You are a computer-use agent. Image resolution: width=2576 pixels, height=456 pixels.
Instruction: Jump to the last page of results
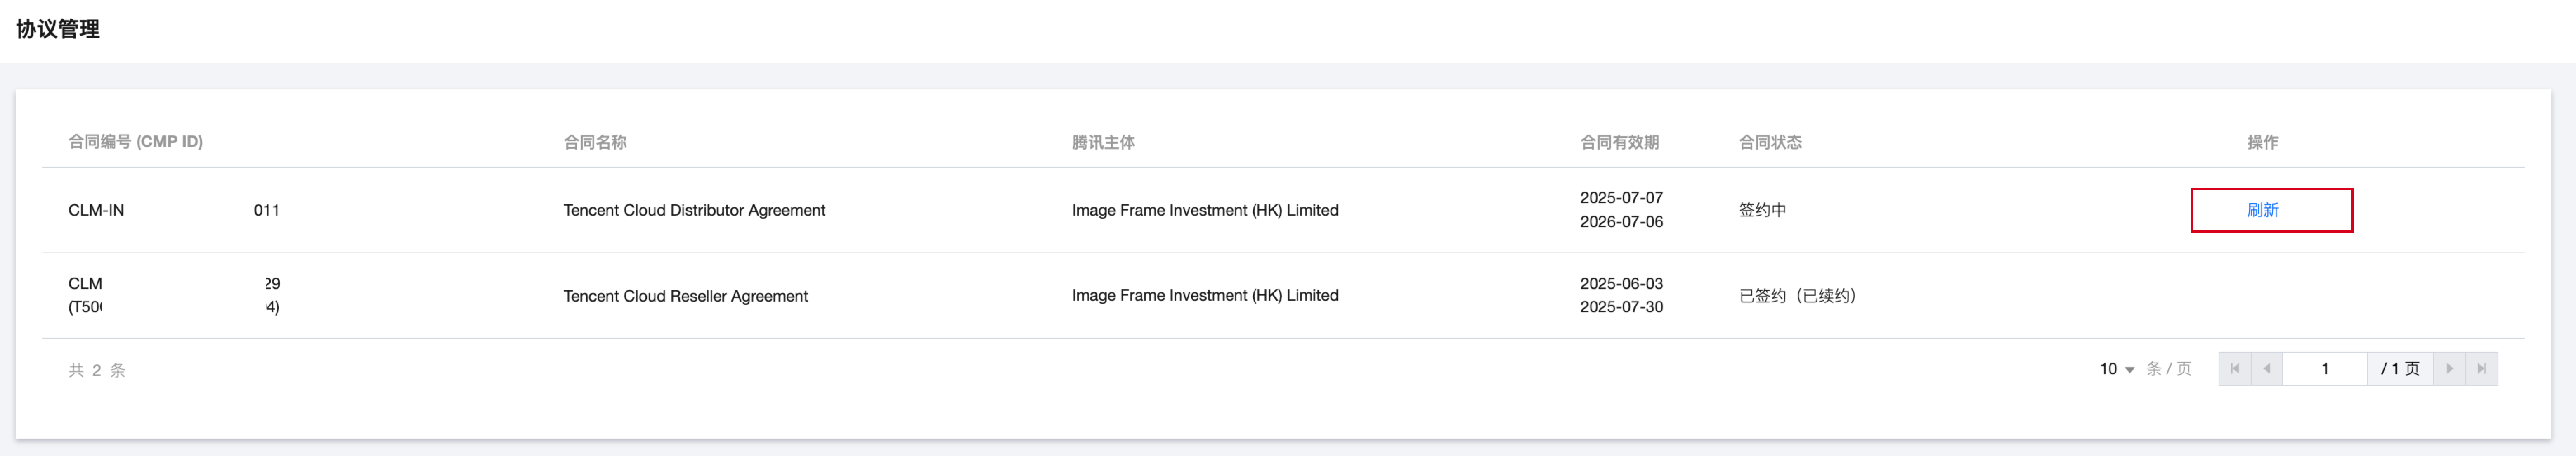pyautogui.click(x=2482, y=369)
